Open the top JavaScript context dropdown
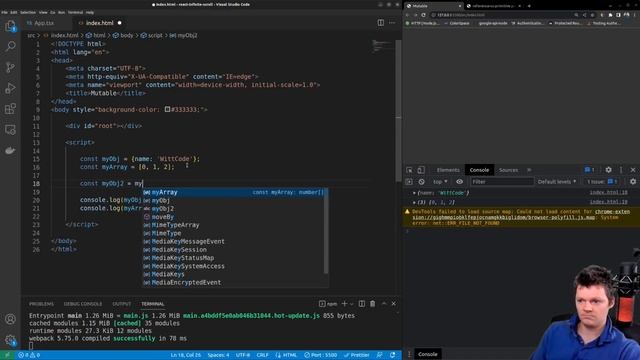This screenshot has height=360, width=640. click(x=440, y=182)
